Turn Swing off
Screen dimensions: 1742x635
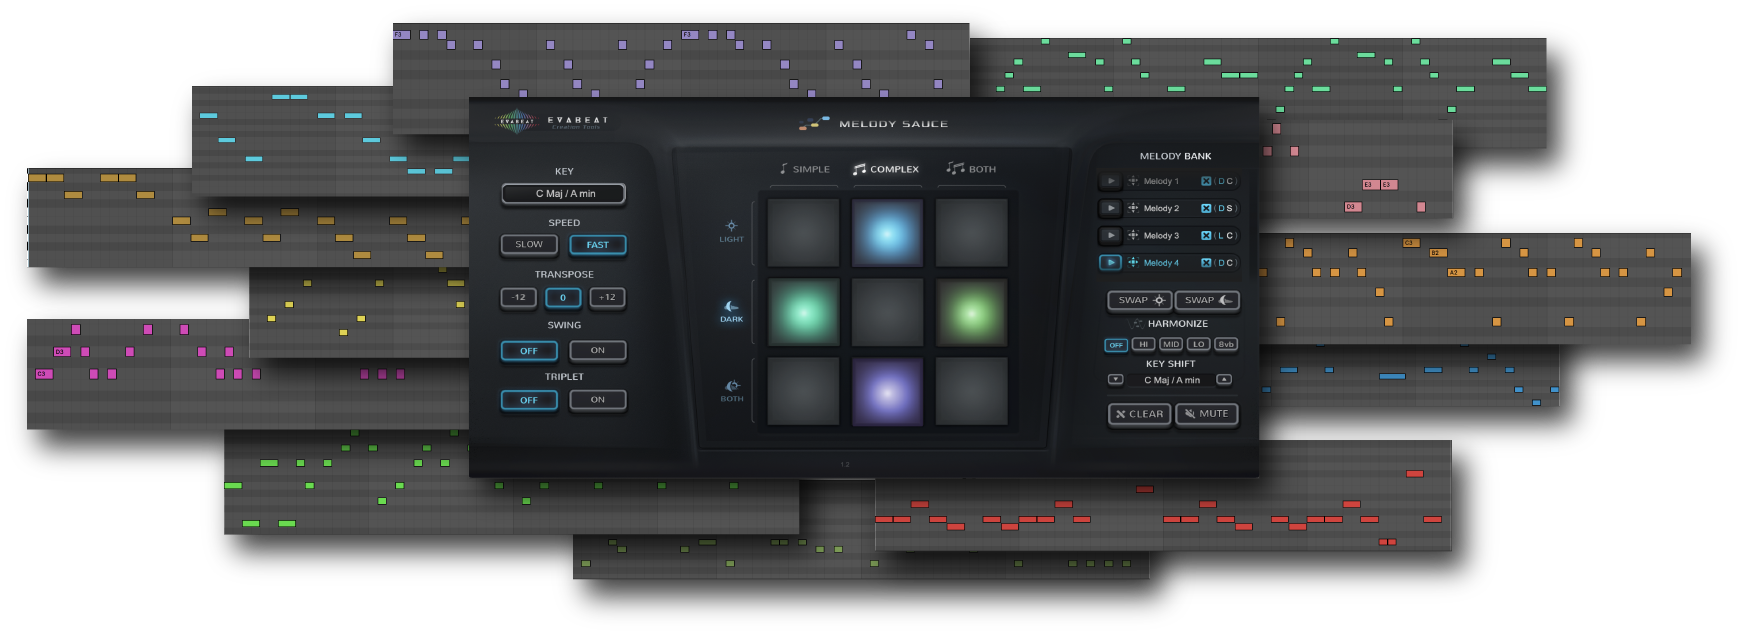[x=529, y=351]
